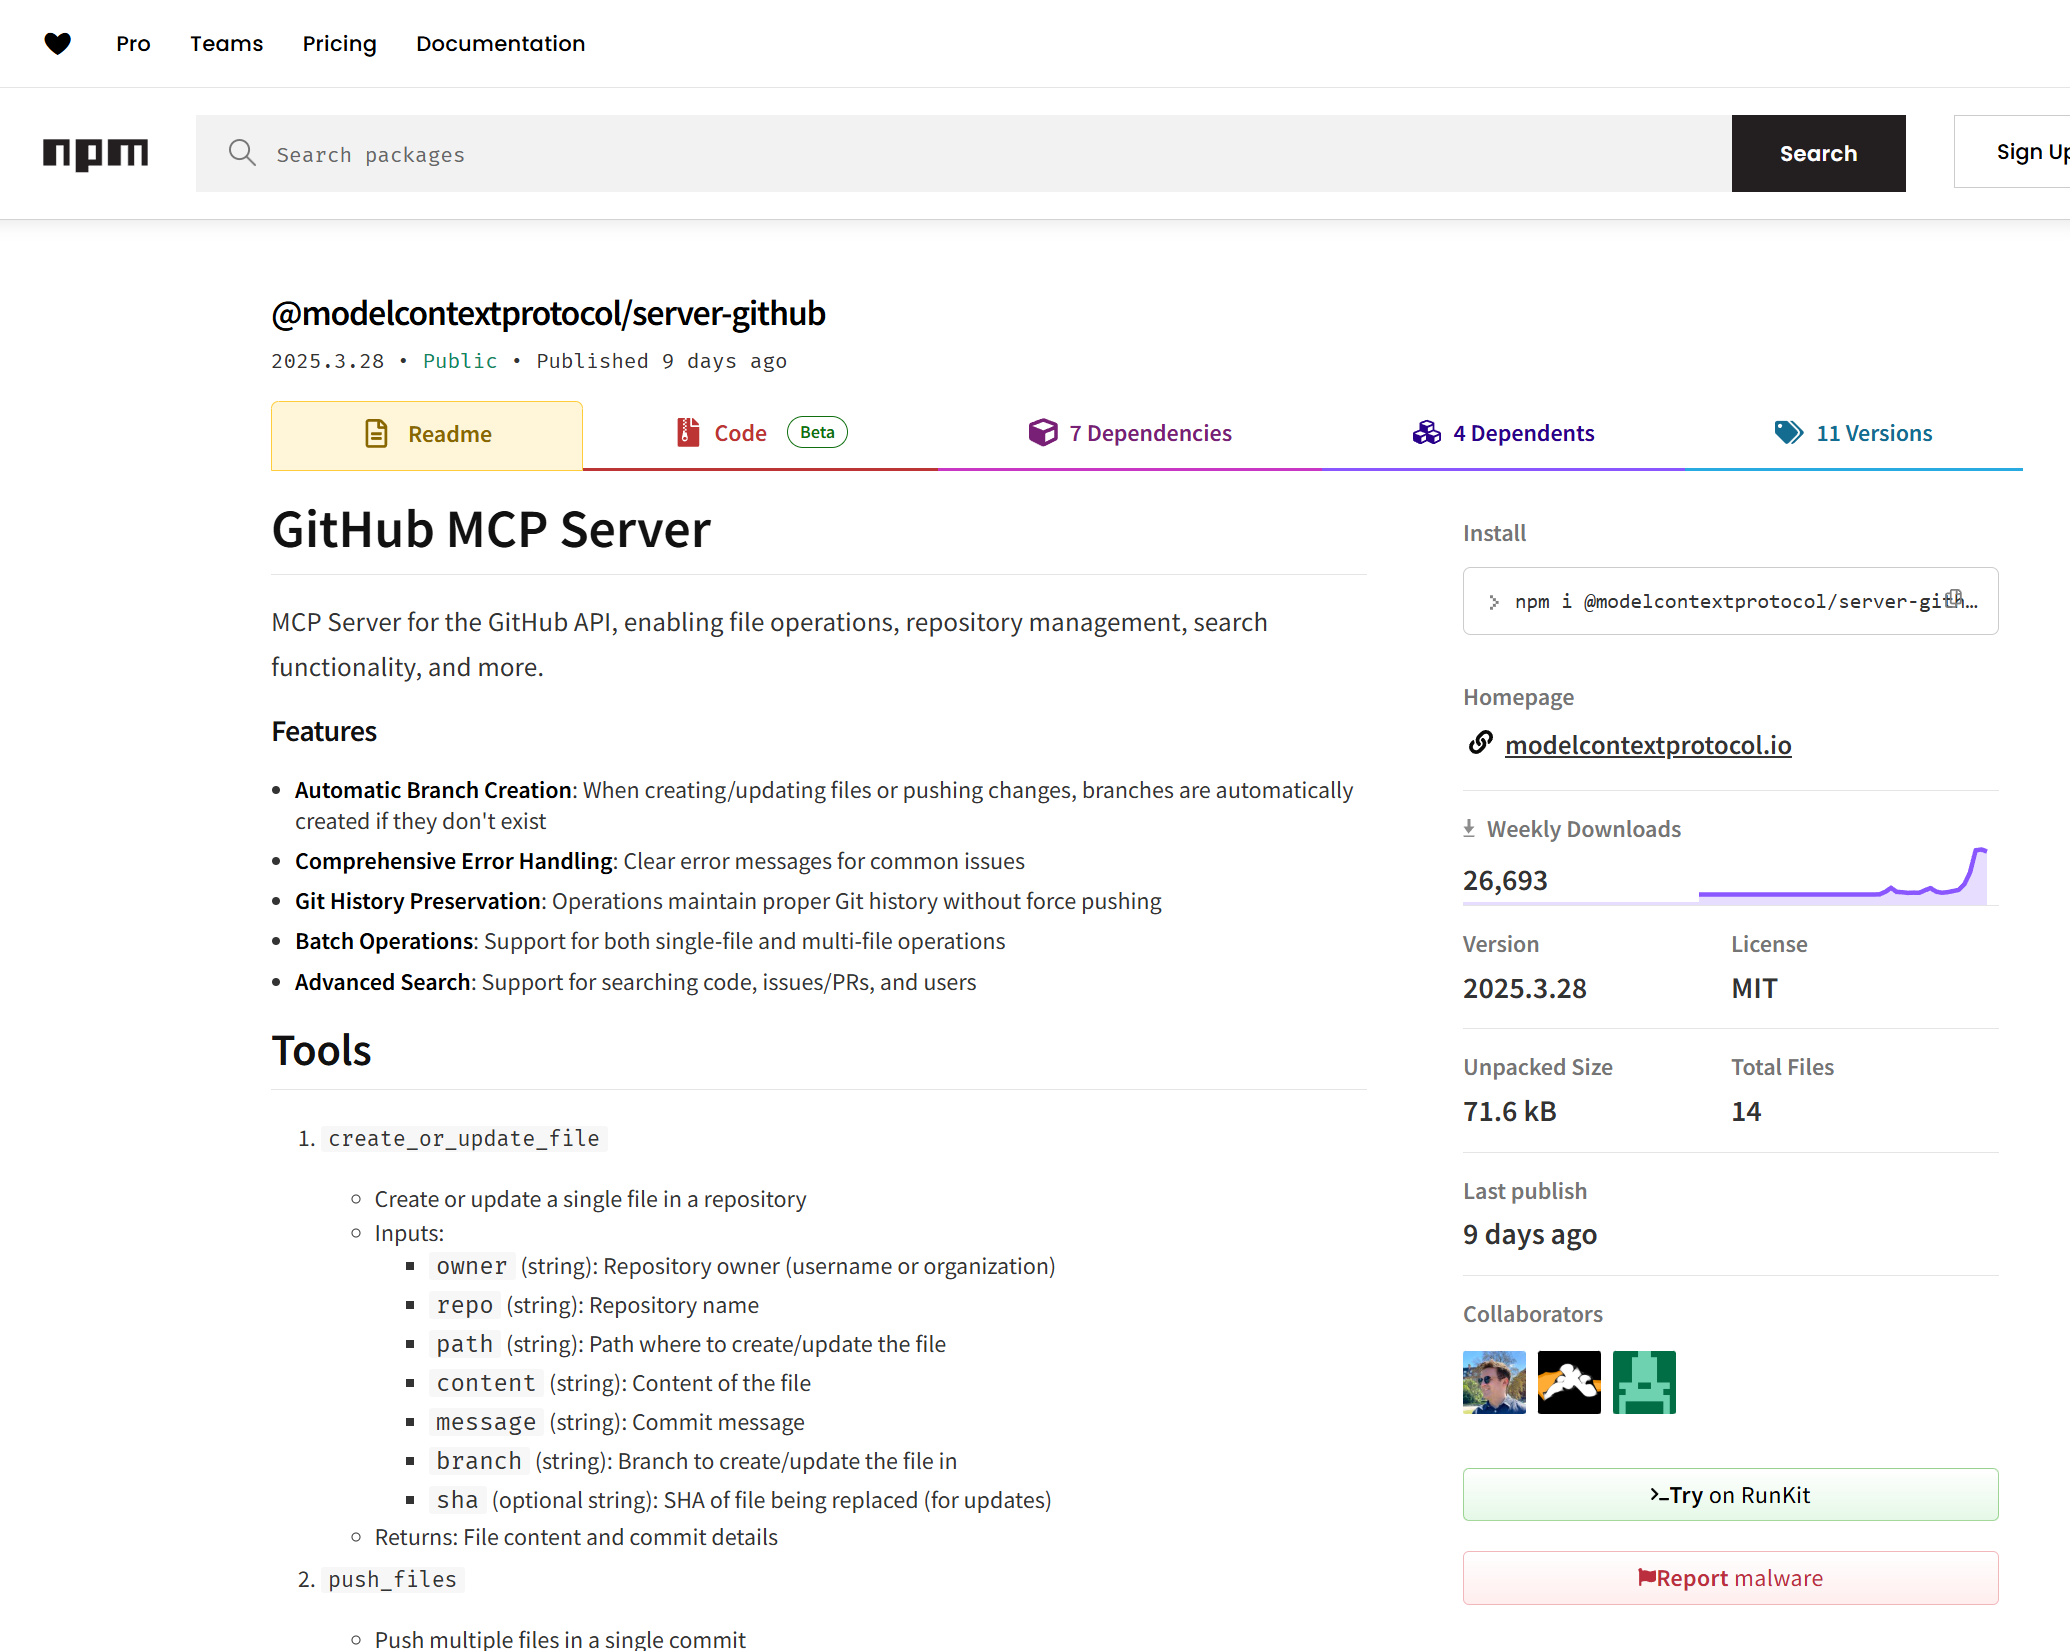Click the npm heart icon

coord(58,43)
